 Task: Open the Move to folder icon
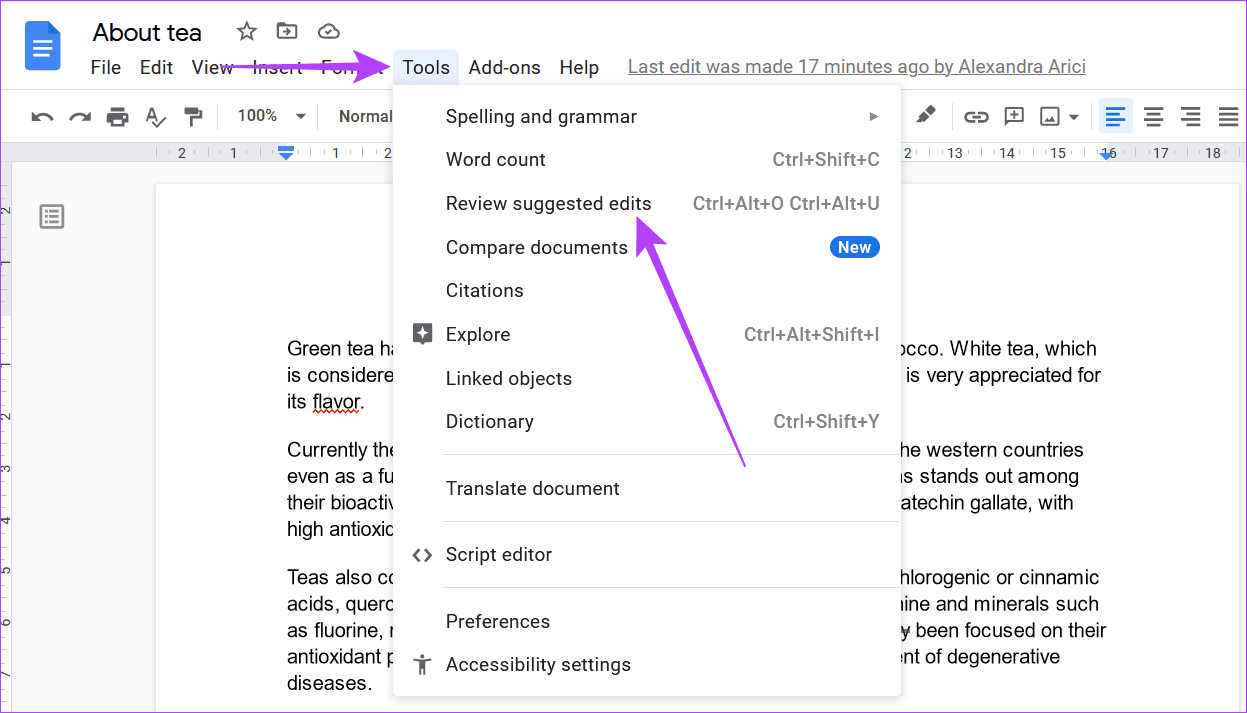pos(287,32)
